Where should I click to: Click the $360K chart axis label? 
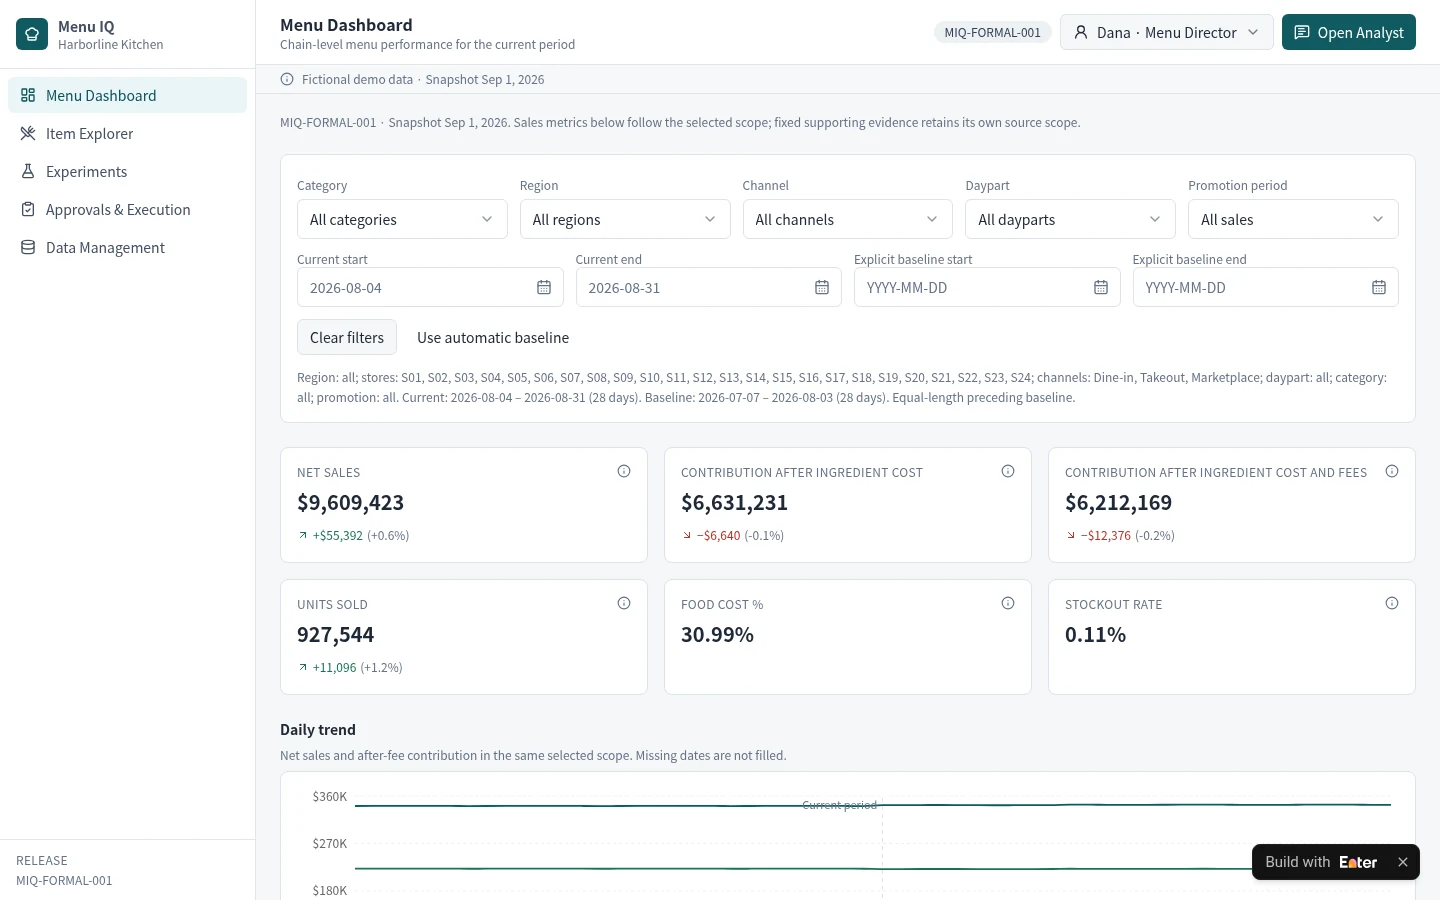click(x=330, y=797)
